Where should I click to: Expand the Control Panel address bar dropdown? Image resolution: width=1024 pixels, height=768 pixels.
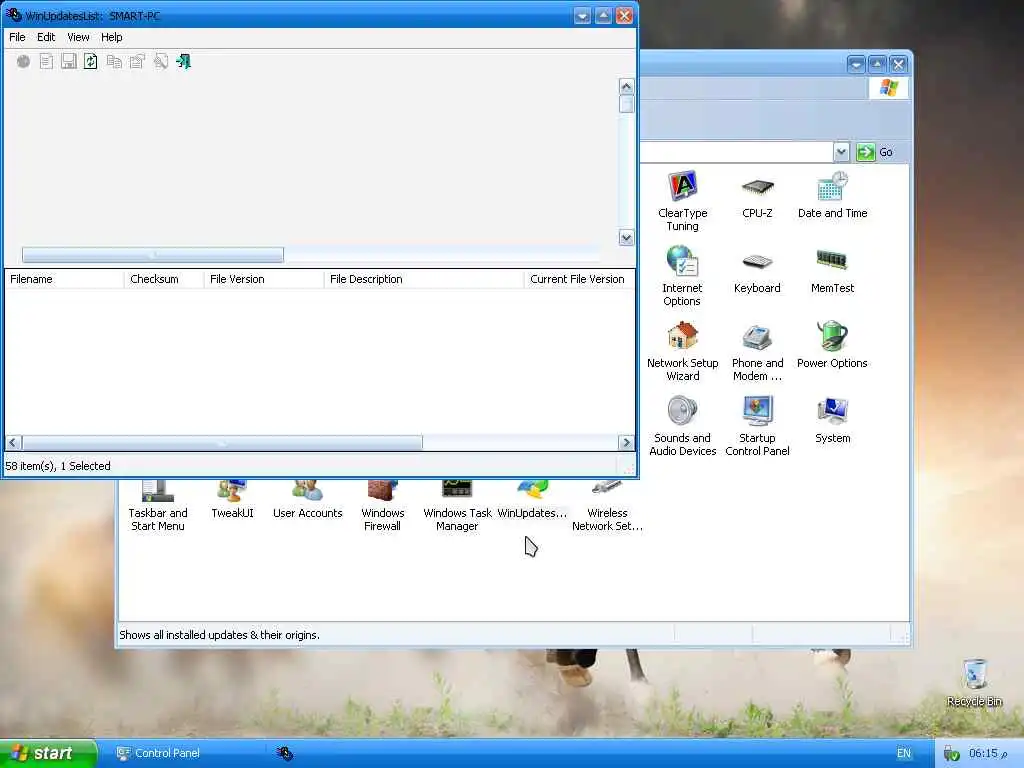[x=841, y=152]
